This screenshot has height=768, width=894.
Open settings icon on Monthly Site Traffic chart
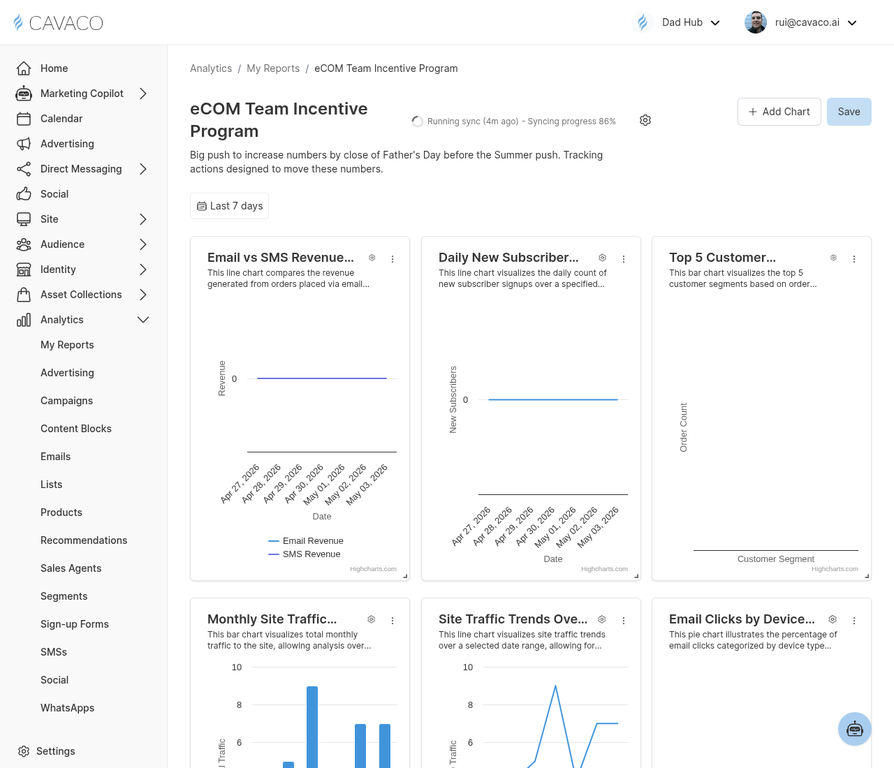point(371,619)
